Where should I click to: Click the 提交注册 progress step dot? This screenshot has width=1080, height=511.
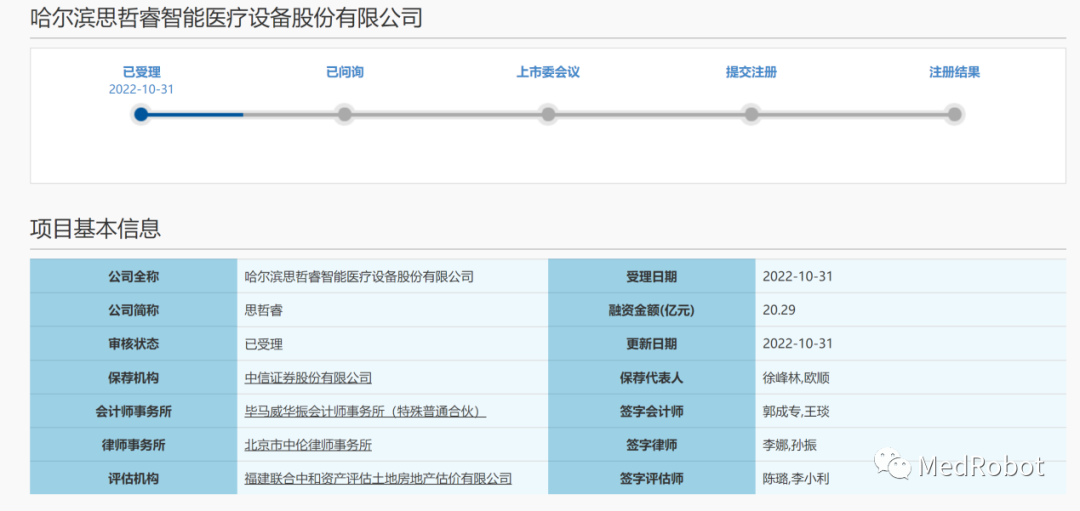tap(751, 114)
